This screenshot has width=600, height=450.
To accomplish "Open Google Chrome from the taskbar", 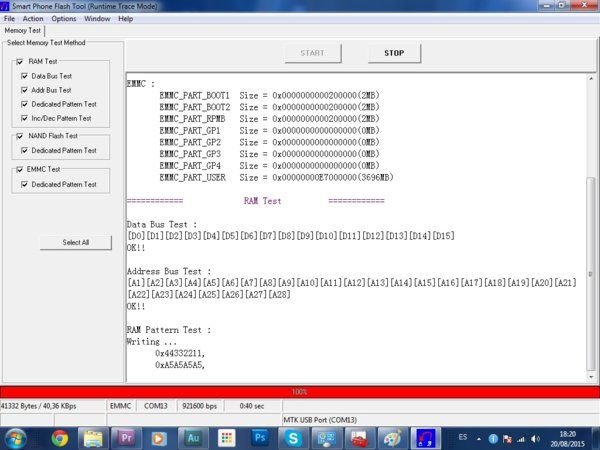I will click(60, 438).
